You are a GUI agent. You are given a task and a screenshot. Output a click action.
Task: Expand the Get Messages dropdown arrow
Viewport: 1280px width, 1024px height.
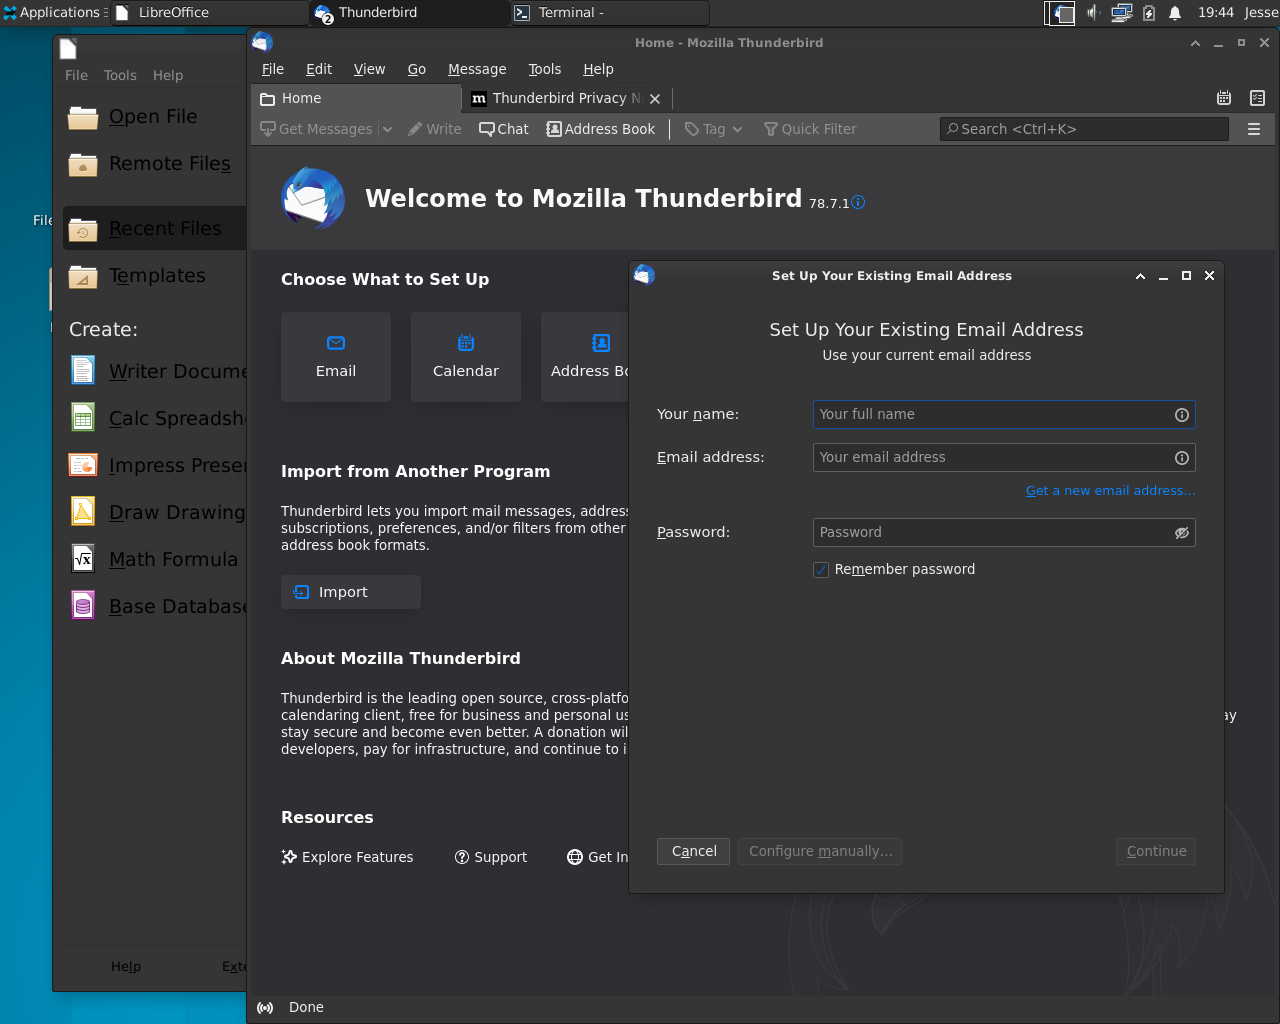[x=387, y=129]
